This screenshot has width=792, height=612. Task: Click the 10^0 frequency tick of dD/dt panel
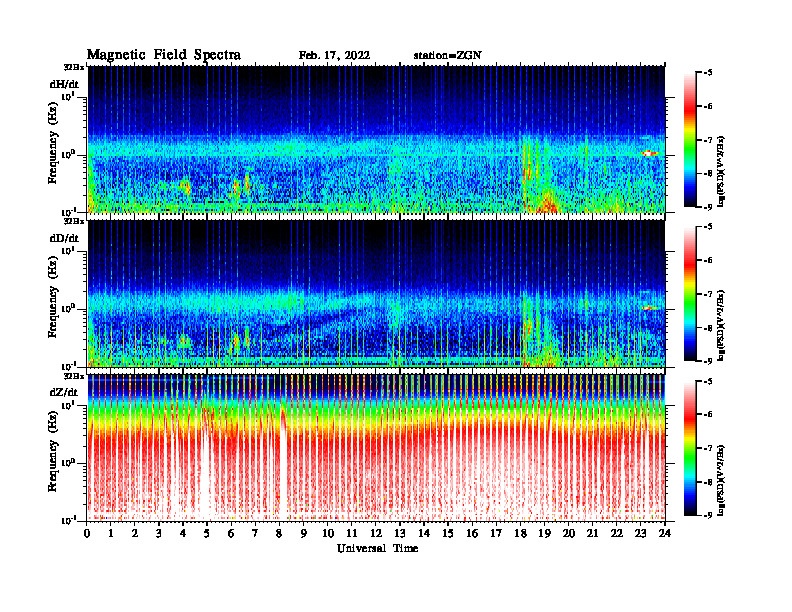(67, 308)
